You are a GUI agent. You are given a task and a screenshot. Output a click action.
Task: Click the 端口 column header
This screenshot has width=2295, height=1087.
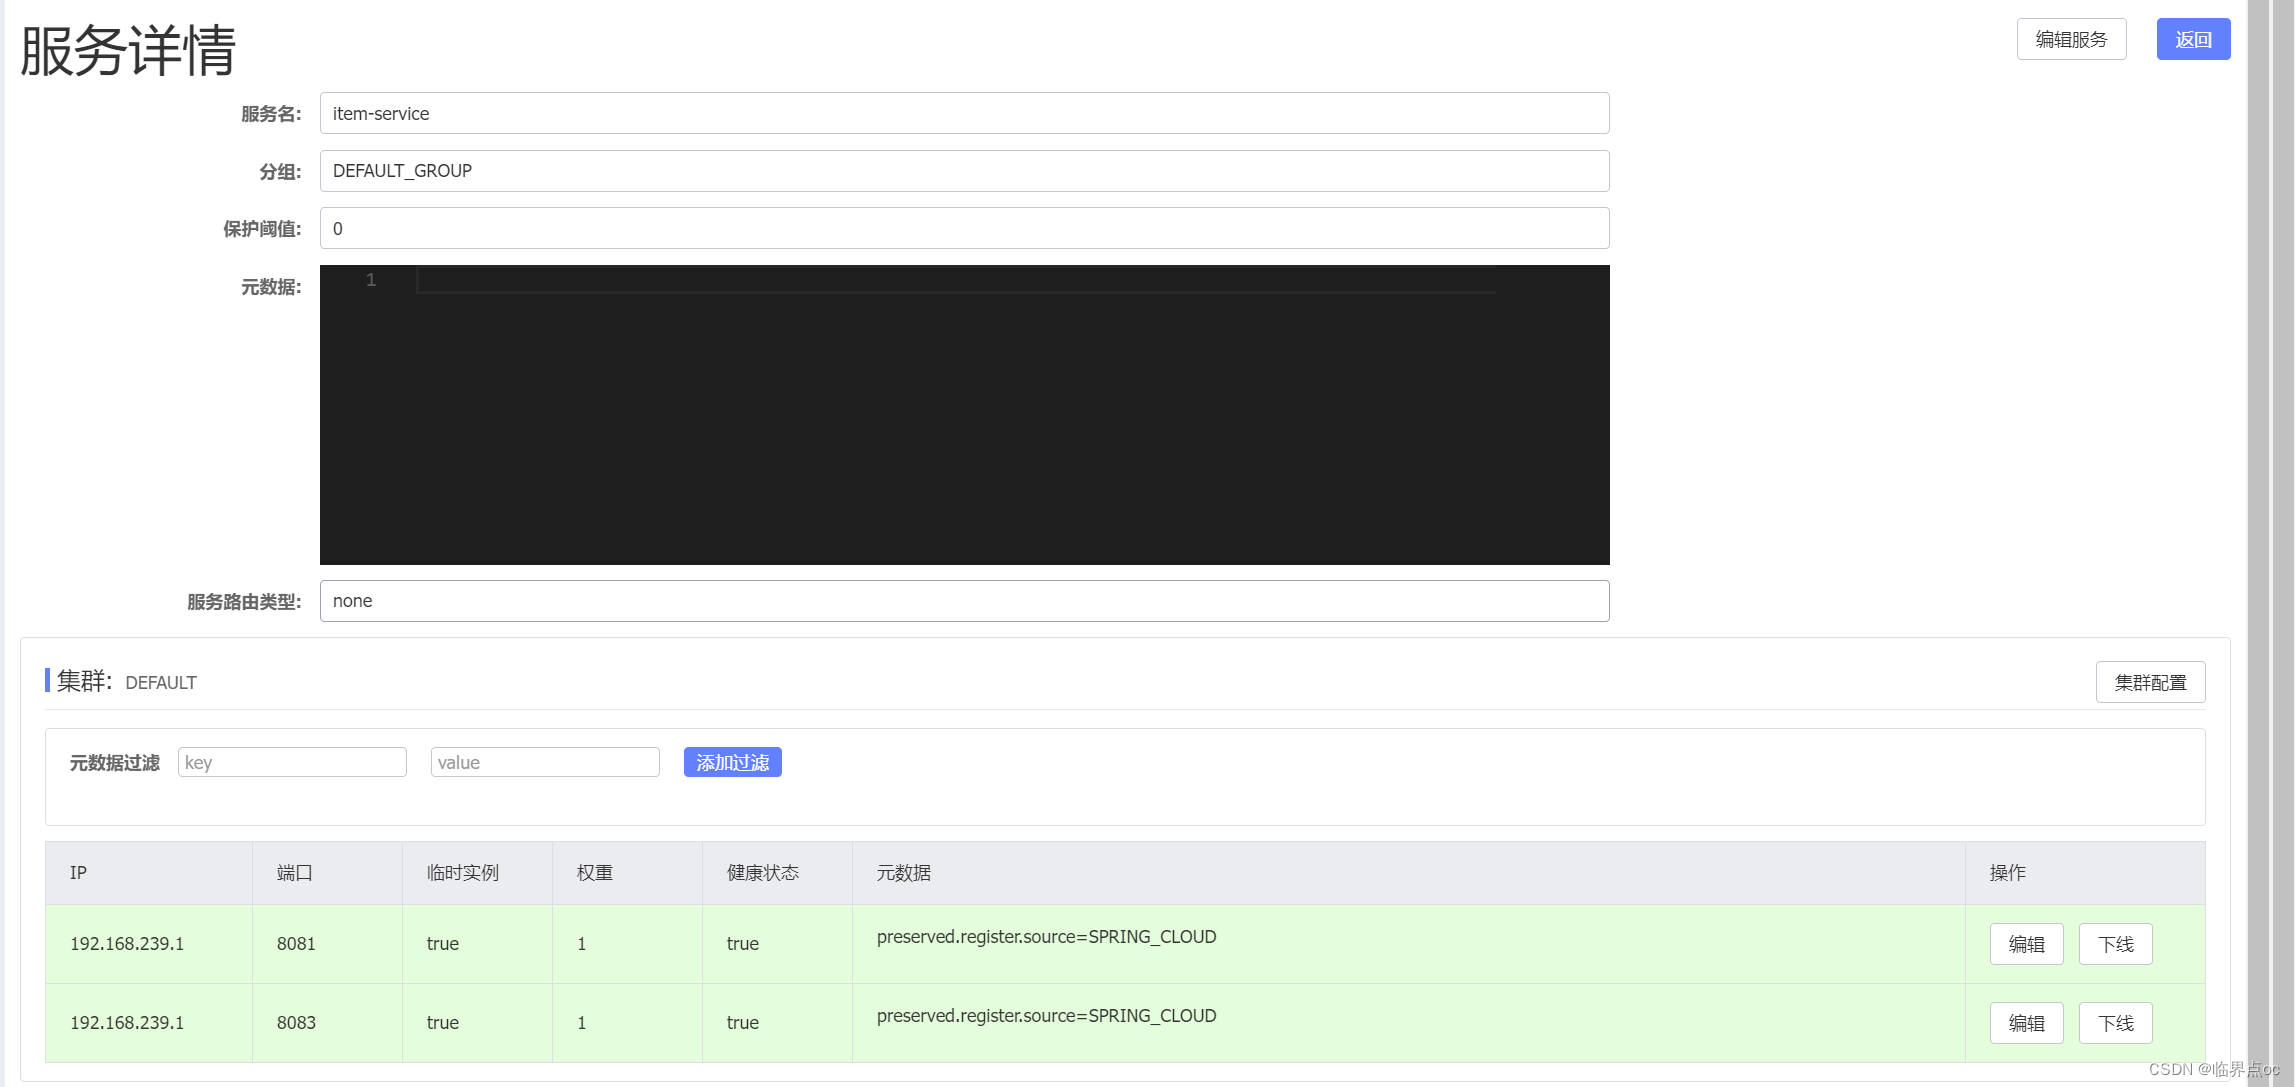(x=328, y=873)
